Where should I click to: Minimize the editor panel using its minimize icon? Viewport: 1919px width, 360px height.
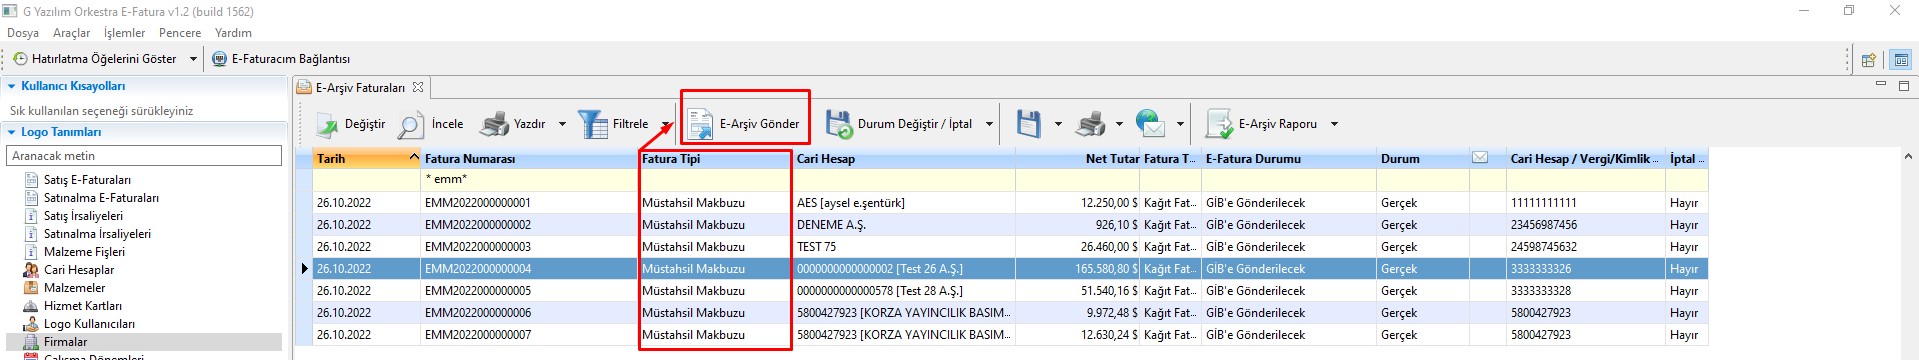tap(1880, 85)
